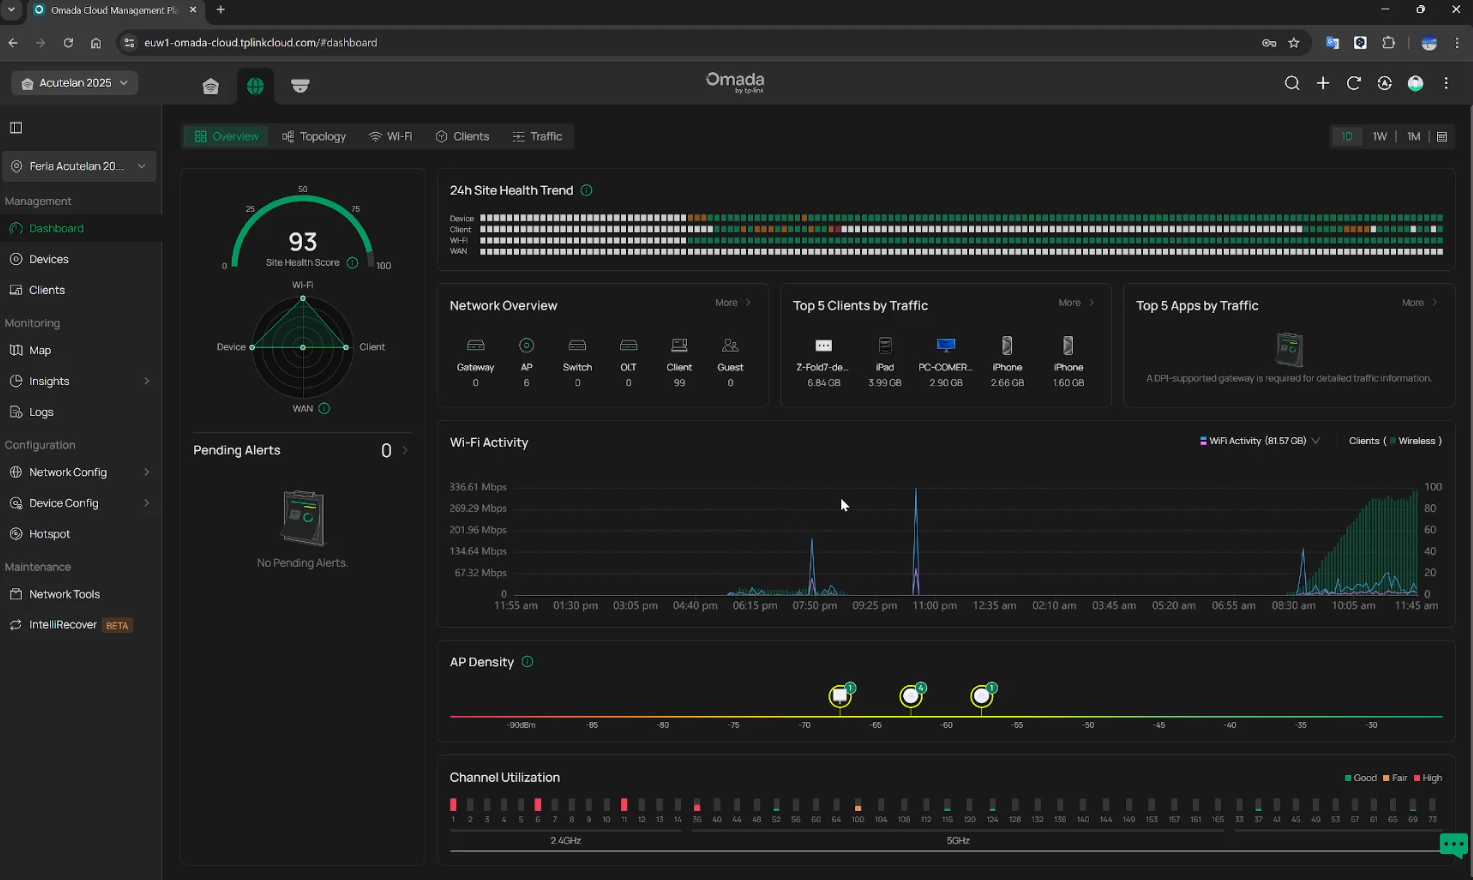Switch to the Topology tab
Image resolution: width=1473 pixels, height=880 pixels.
tap(314, 137)
